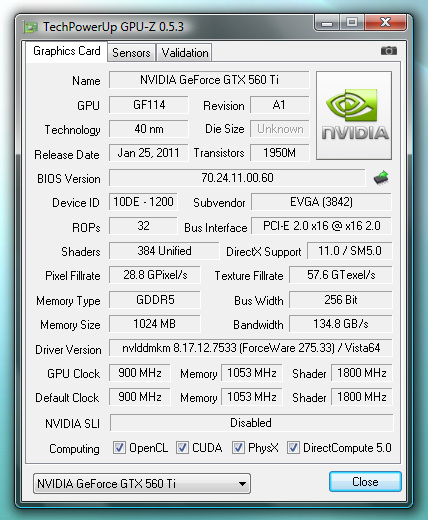Click the NVIDIA logo image

click(x=354, y=115)
